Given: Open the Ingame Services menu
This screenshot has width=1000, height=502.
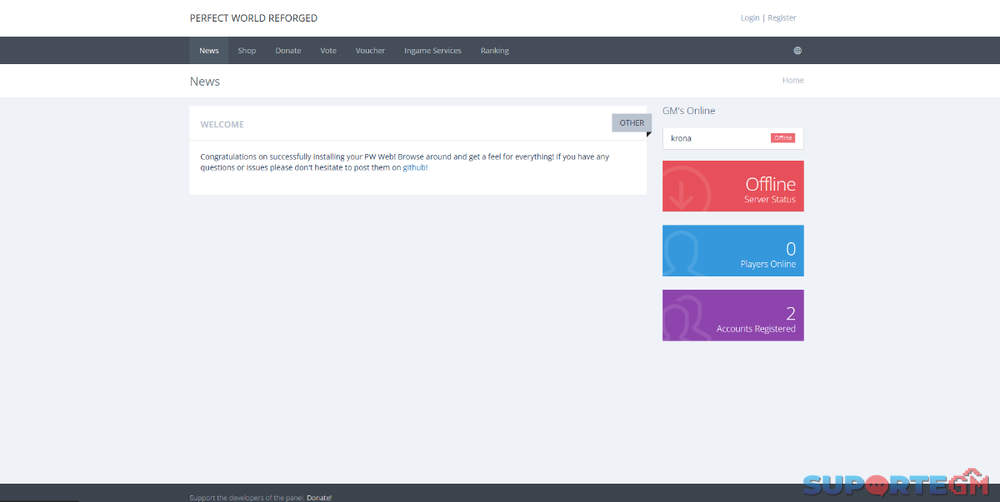Looking at the screenshot, I should tap(432, 51).
